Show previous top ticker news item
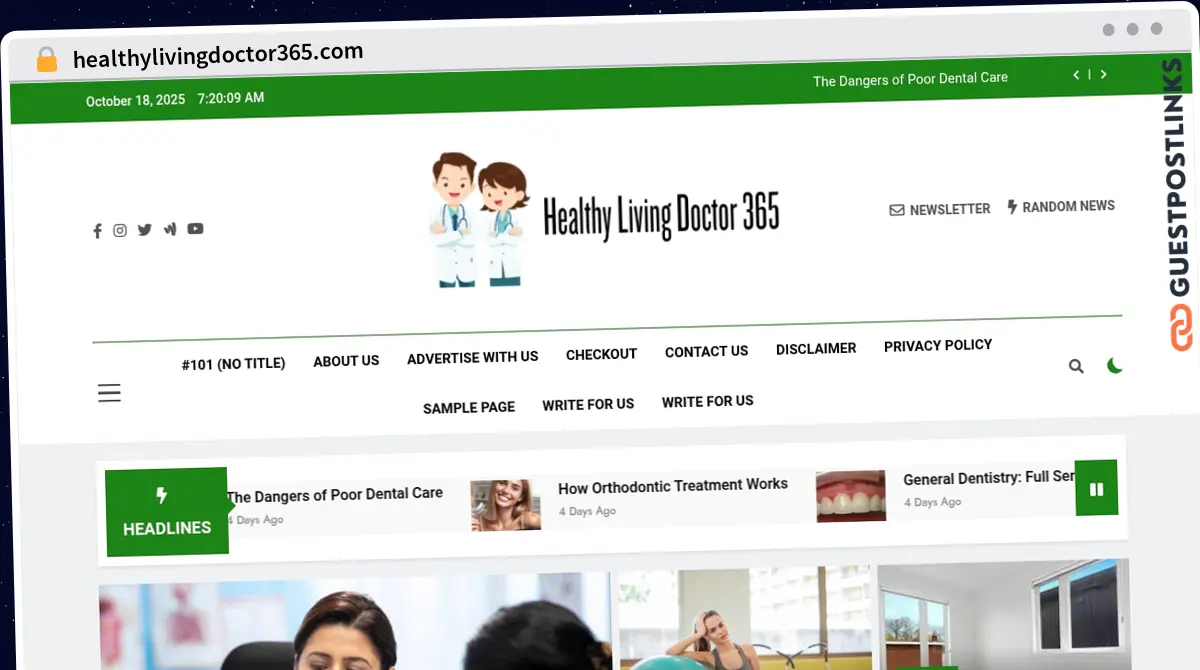Image resolution: width=1200 pixels, height=670 pixels. pos(1076,75)
